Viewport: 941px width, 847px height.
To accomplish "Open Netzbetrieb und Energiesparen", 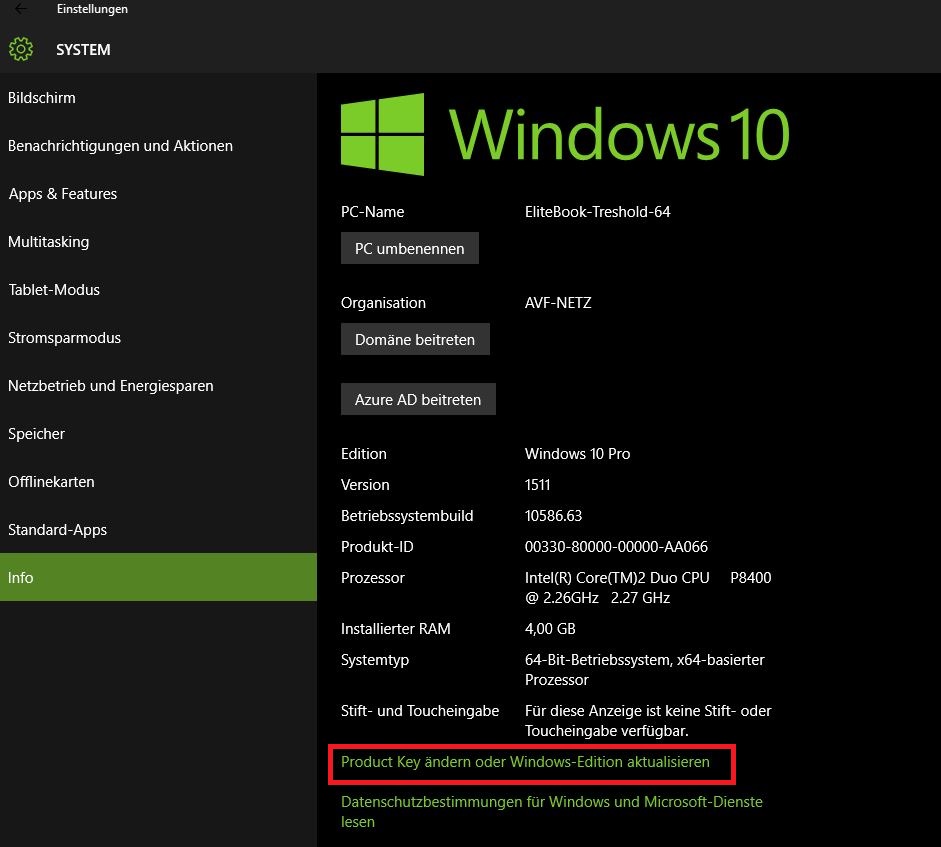I will (x=158, y=386).
